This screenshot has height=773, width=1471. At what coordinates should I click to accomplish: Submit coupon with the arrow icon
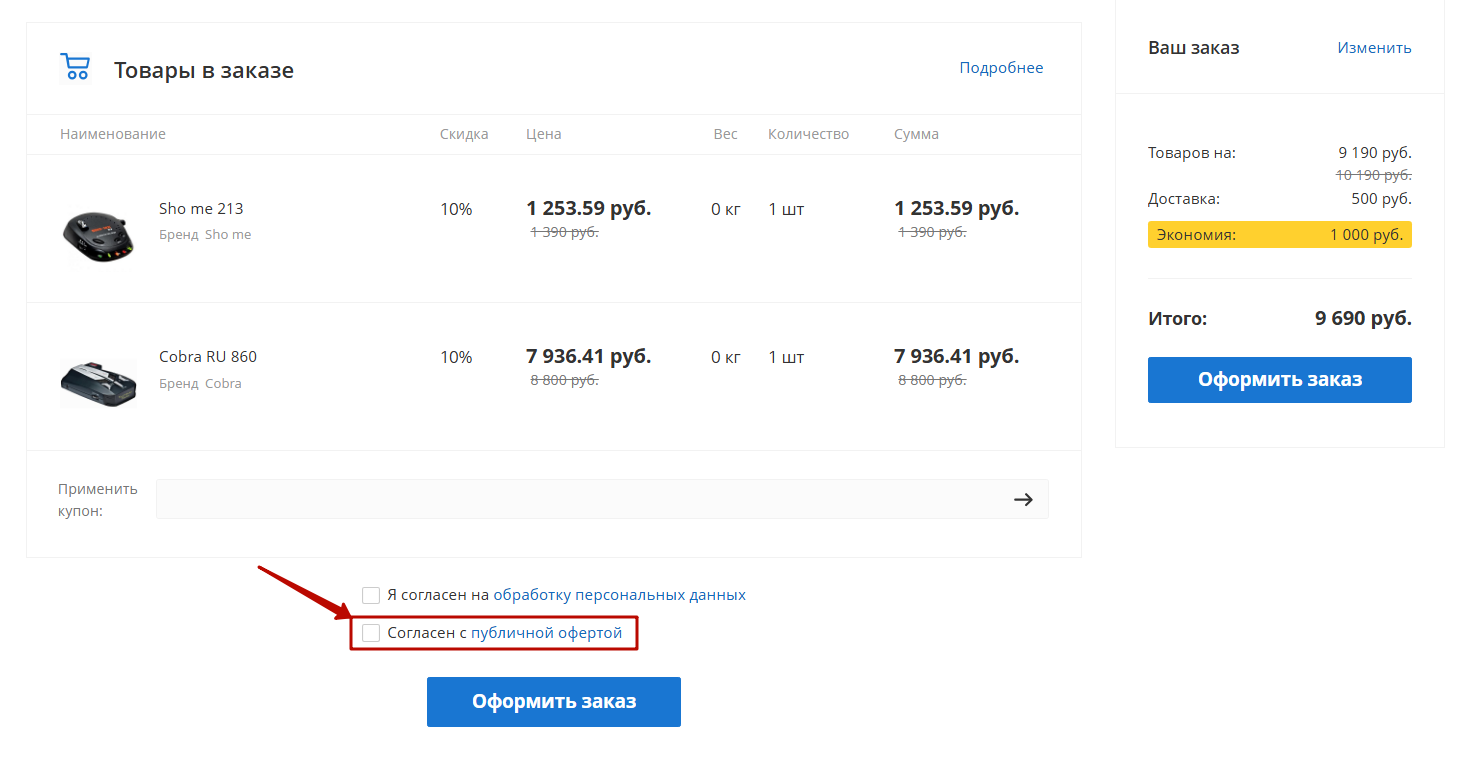pos(1023,499)
